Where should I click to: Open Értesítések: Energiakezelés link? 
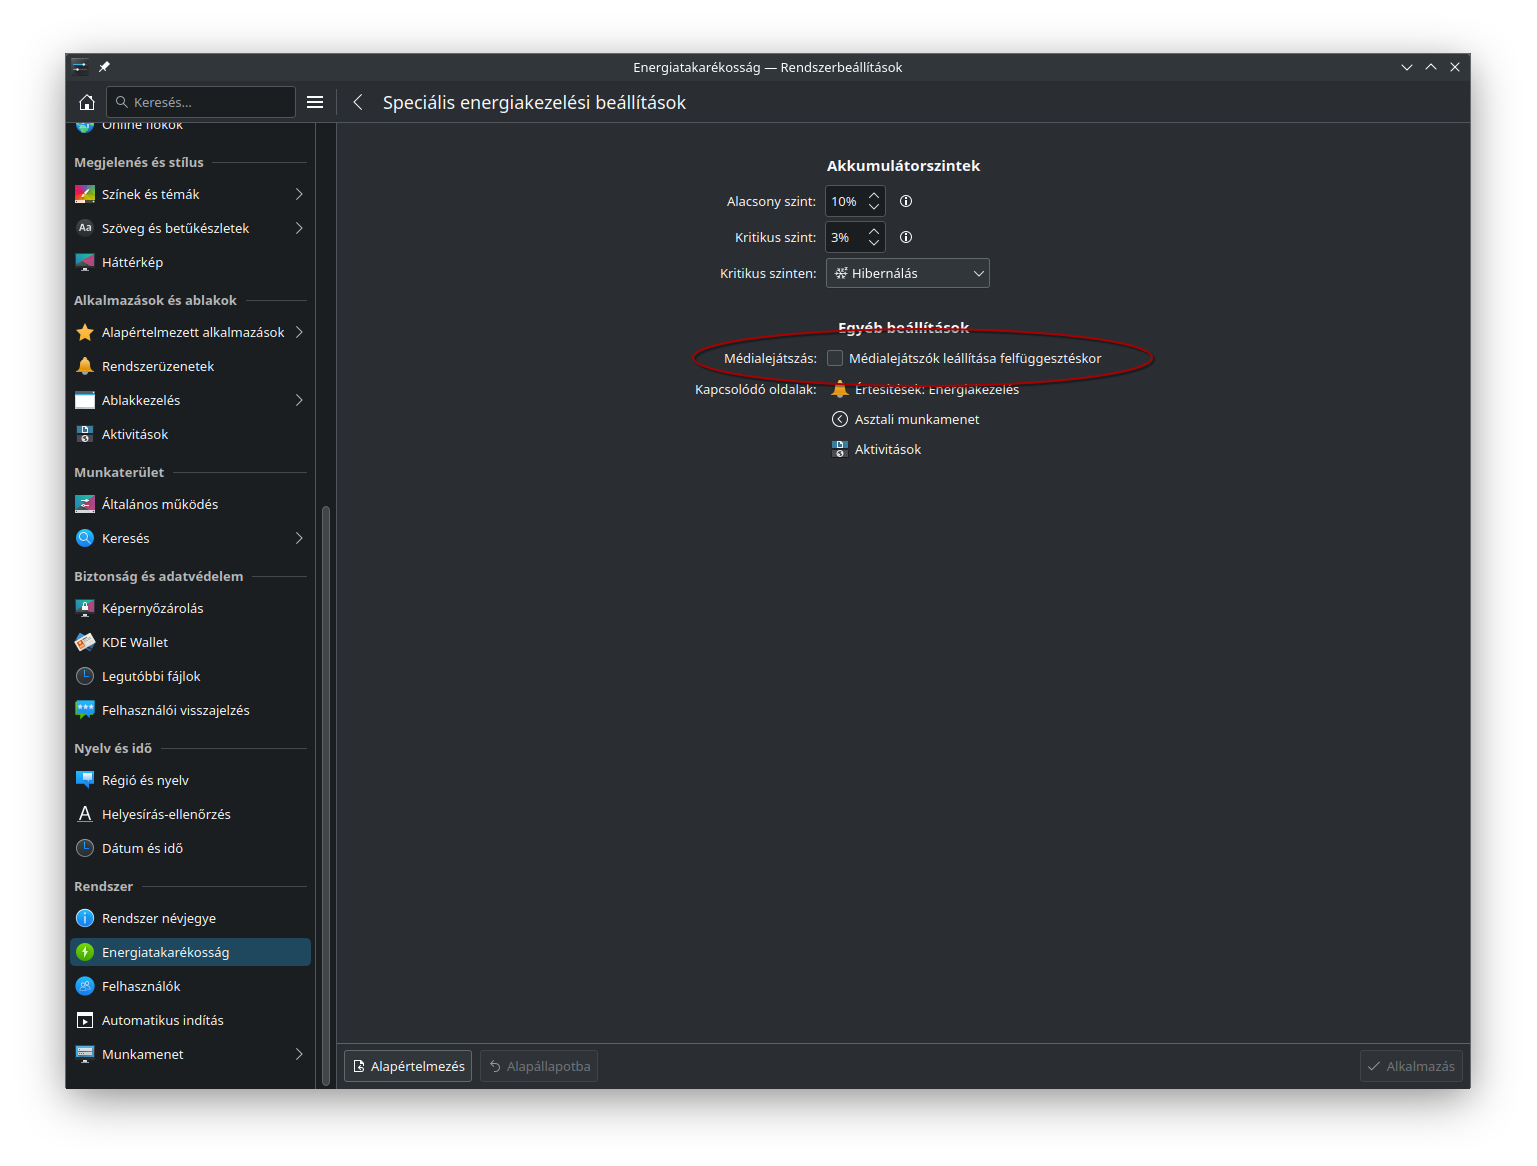(936, 389)
